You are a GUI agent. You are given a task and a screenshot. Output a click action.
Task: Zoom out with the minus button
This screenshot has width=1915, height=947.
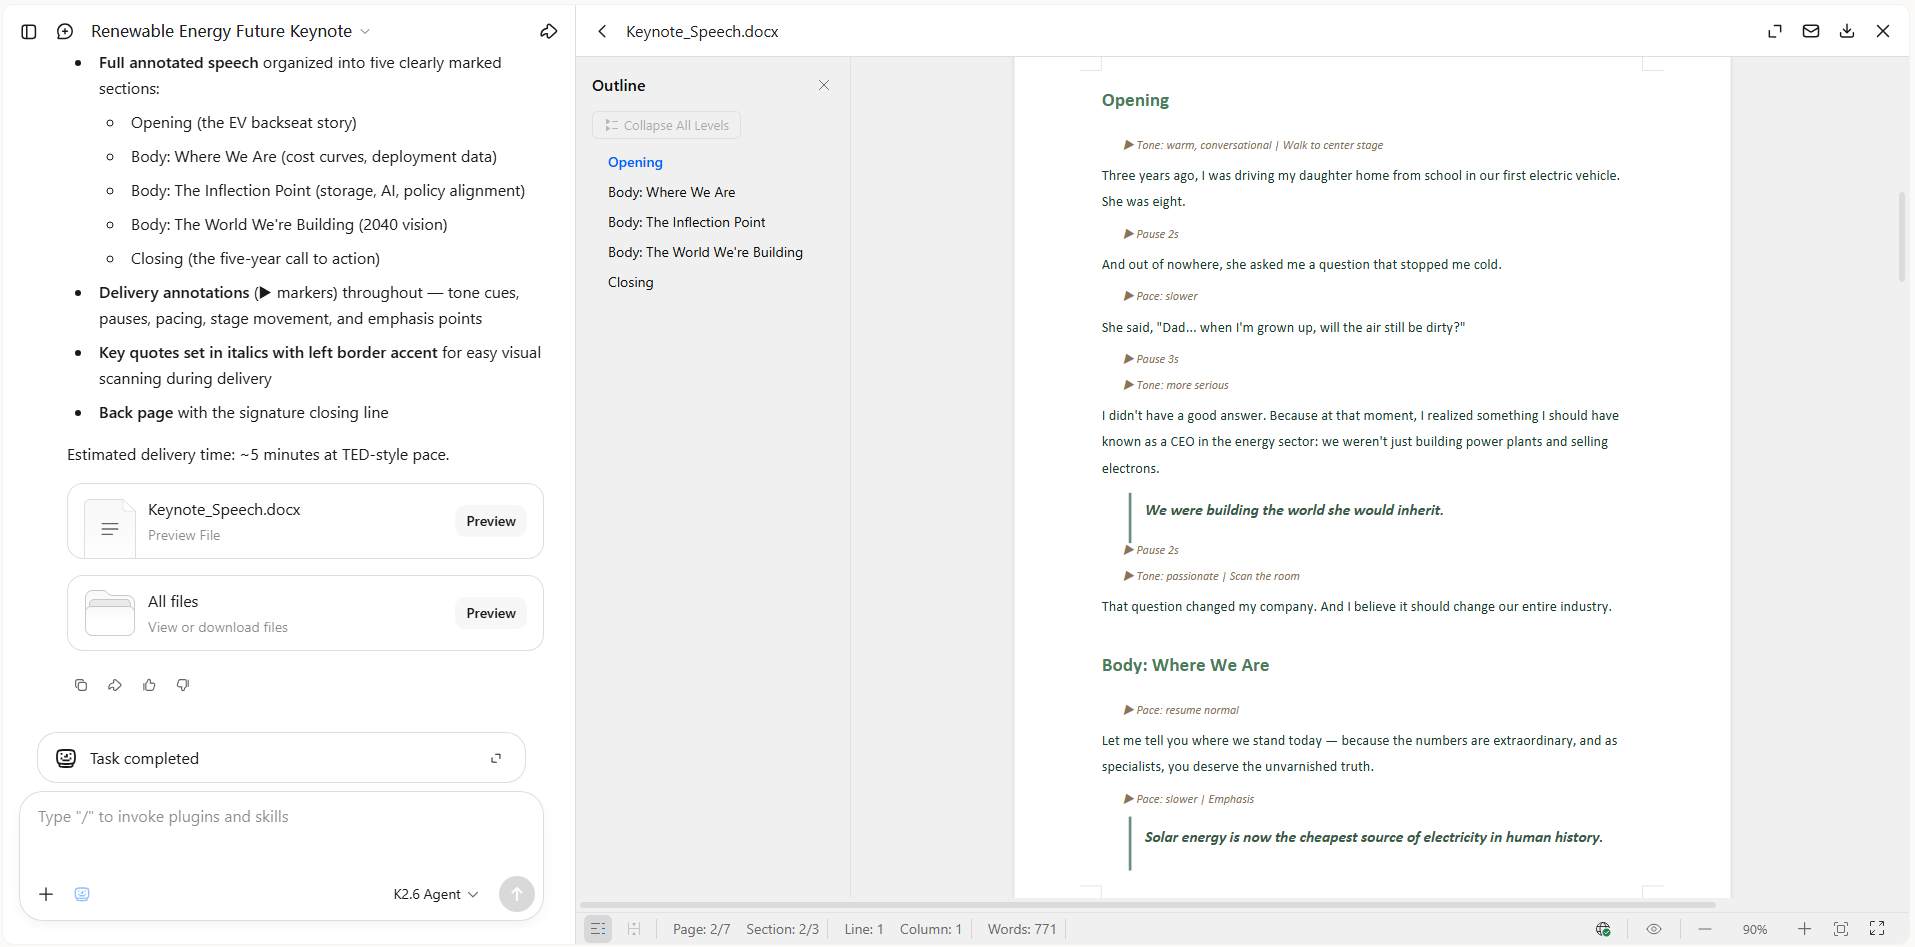[x=1705, y=929]
